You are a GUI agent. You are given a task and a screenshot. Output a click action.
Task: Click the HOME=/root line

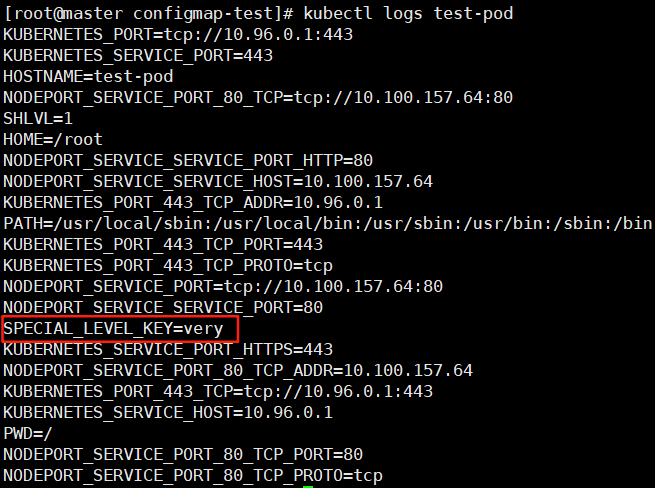(53, 139)
